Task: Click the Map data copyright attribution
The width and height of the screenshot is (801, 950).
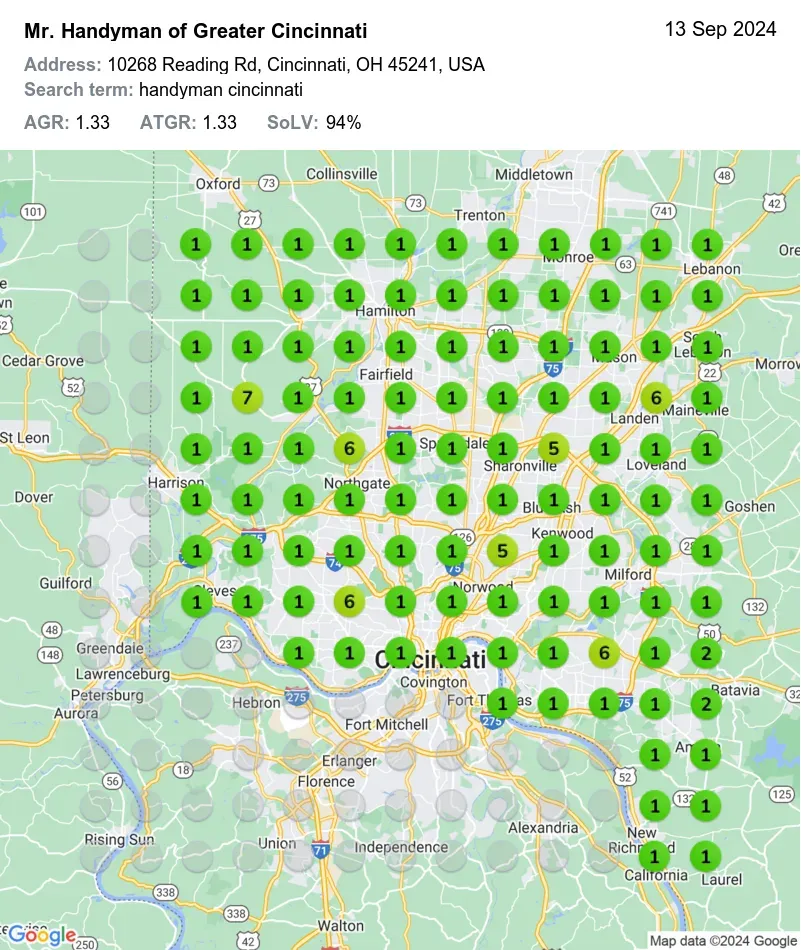Action: click(722, 940)
